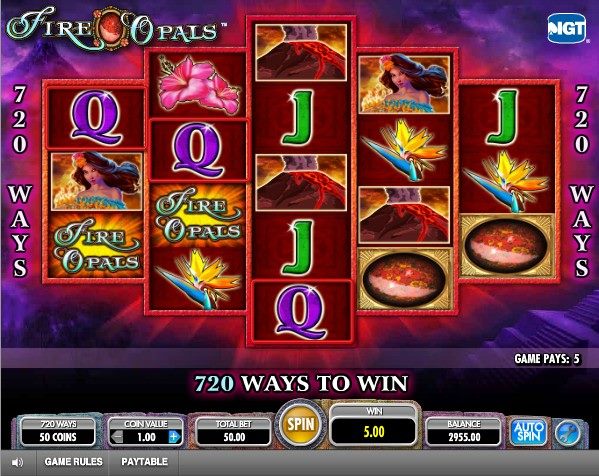Click the gold SPIN button
The height and width of the screenshot is (476, 599).
click(301, 424)
